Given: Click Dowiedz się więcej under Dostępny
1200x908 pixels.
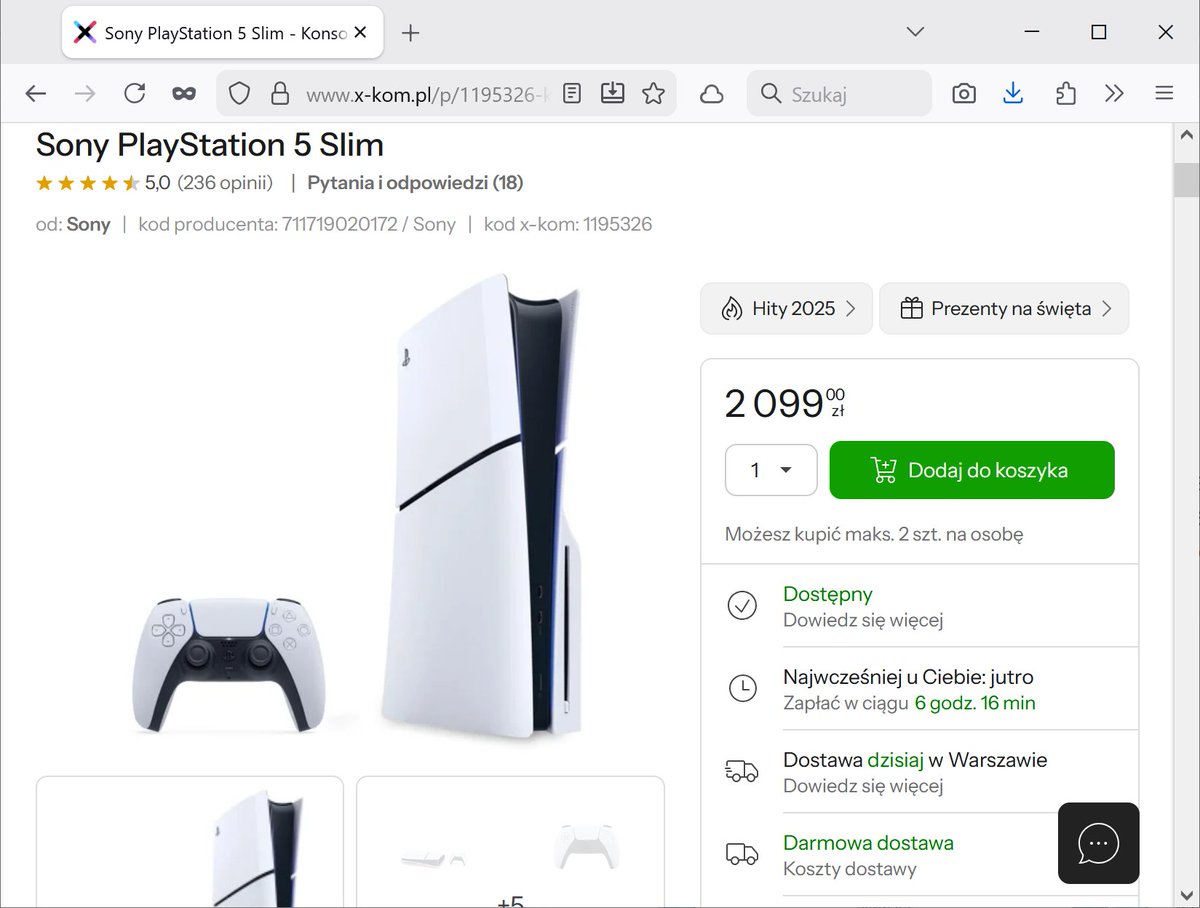Looking at the screenshot, I should pos(863,620).
